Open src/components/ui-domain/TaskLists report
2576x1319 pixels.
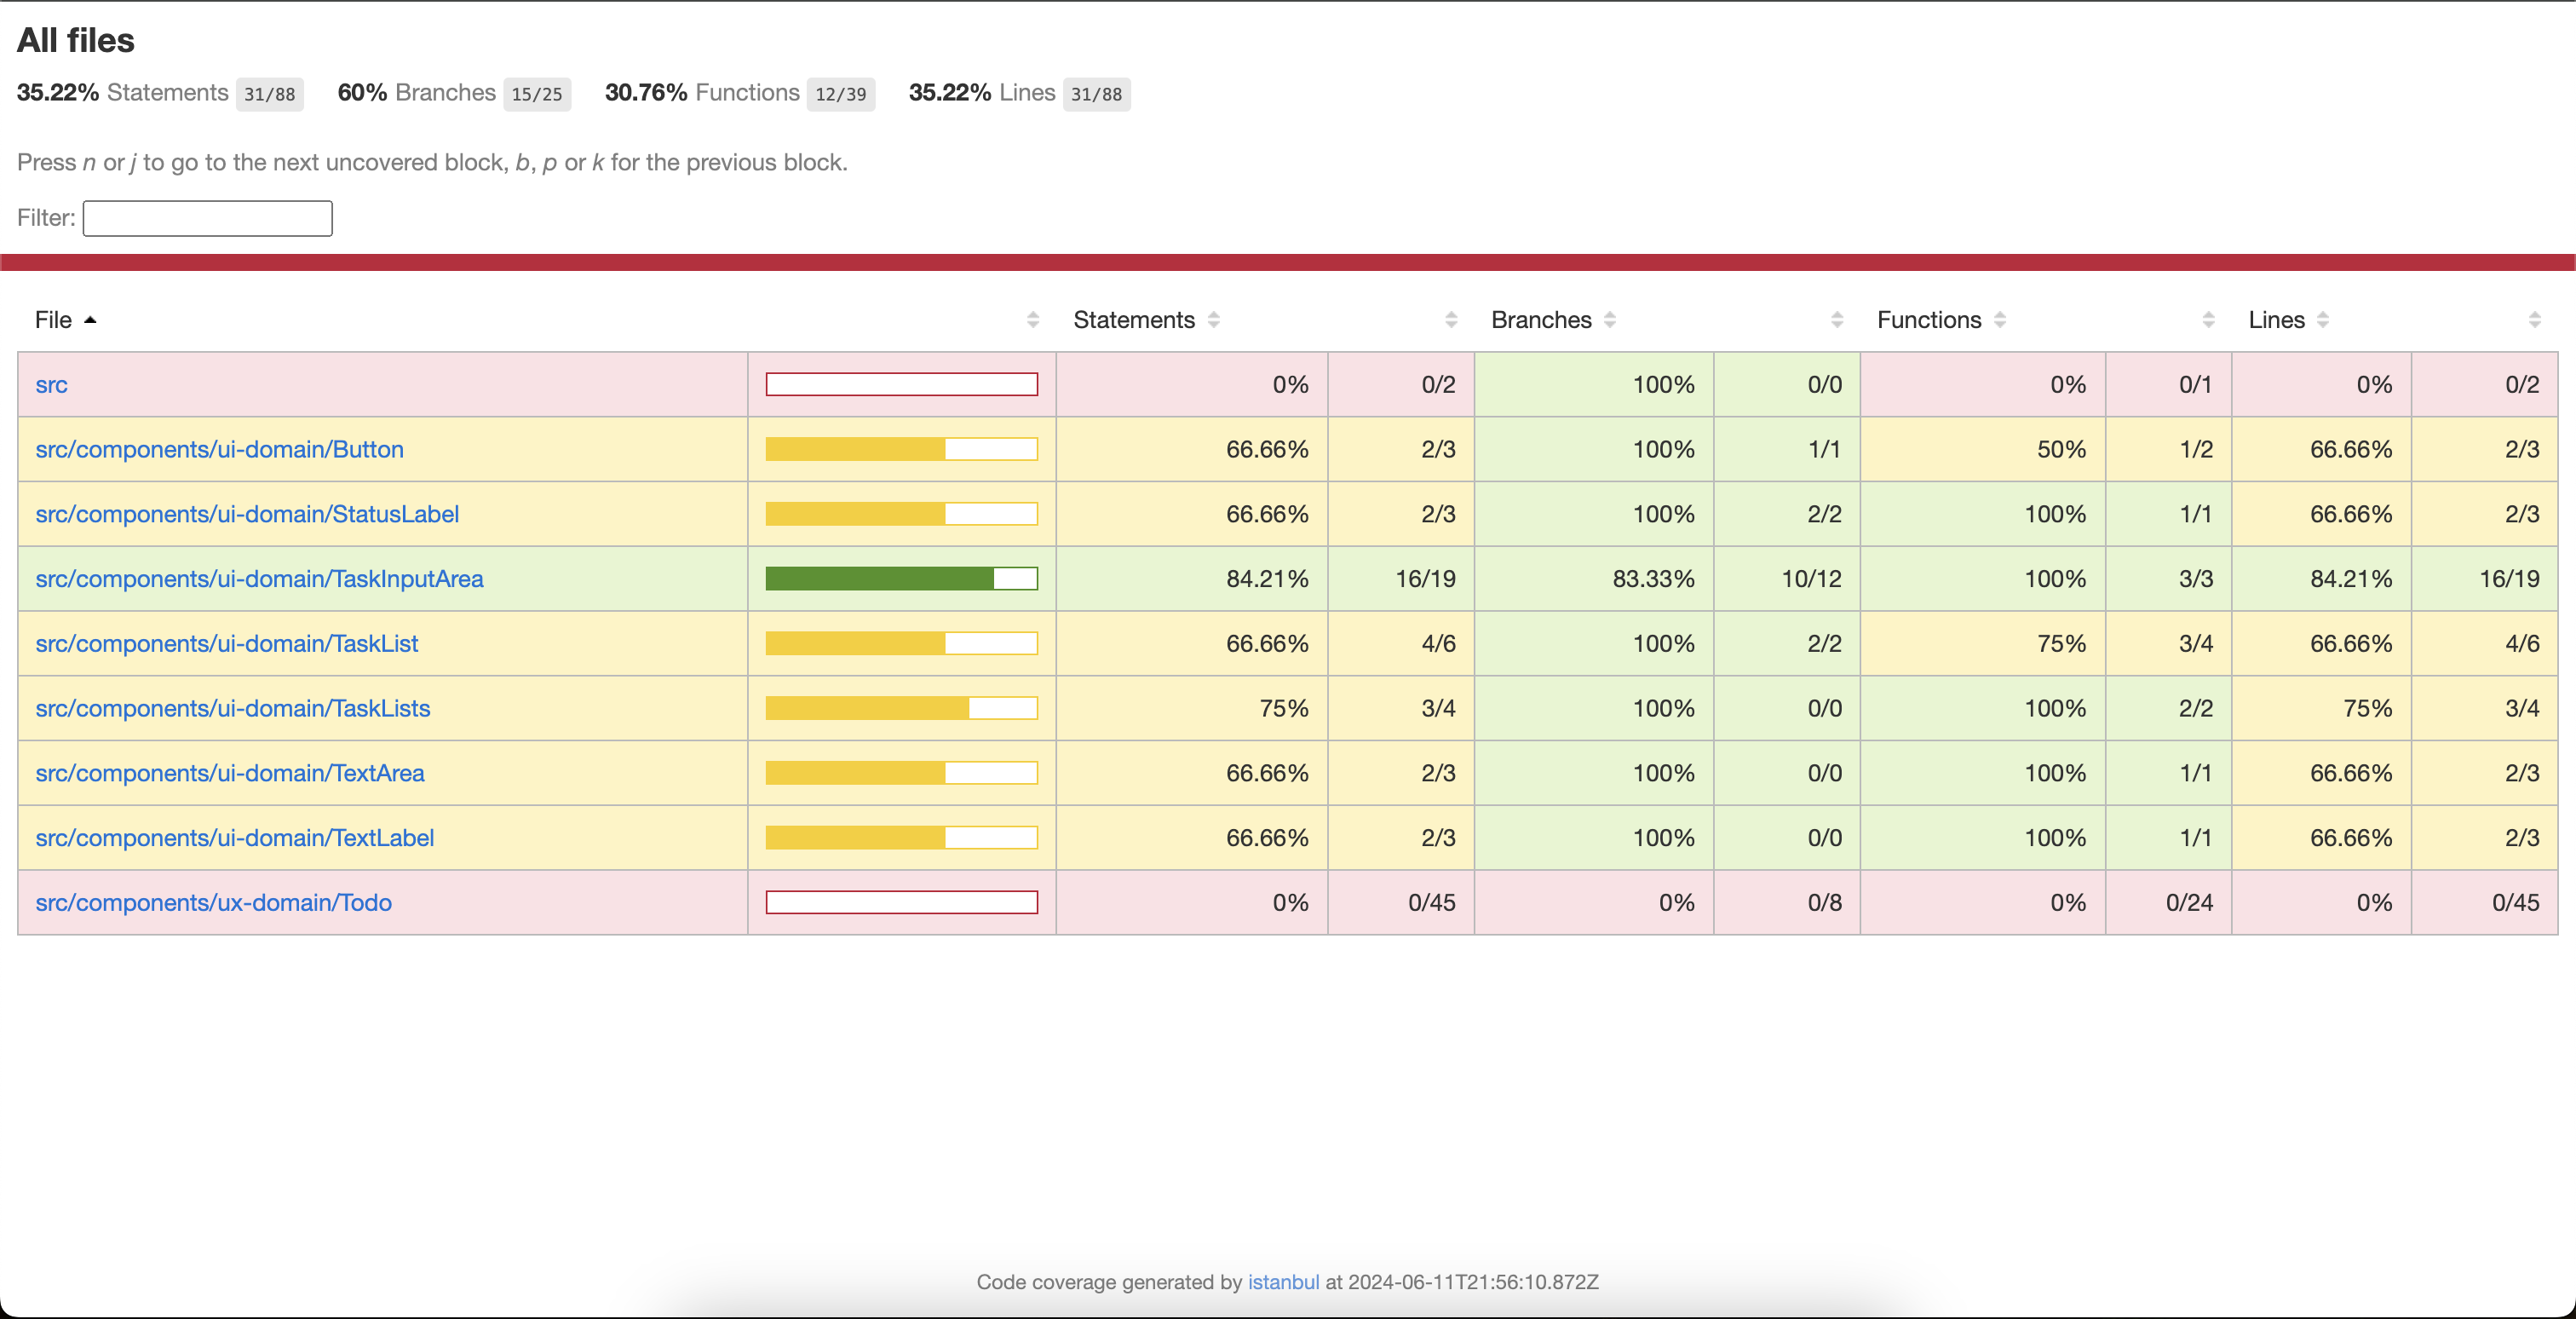(x=232, y=709)
